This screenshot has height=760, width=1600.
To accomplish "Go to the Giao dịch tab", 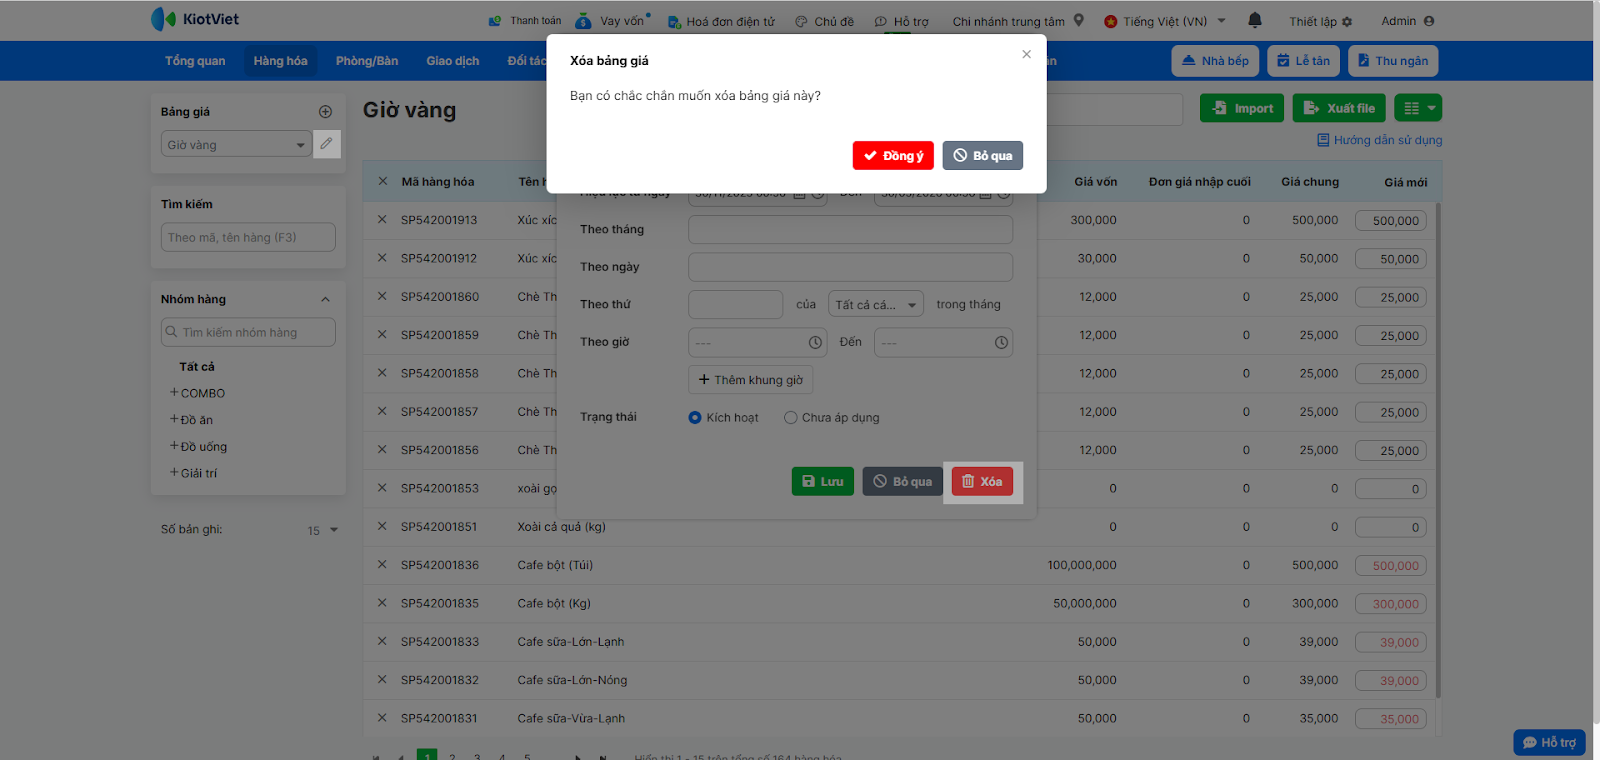I will [453, 61].
